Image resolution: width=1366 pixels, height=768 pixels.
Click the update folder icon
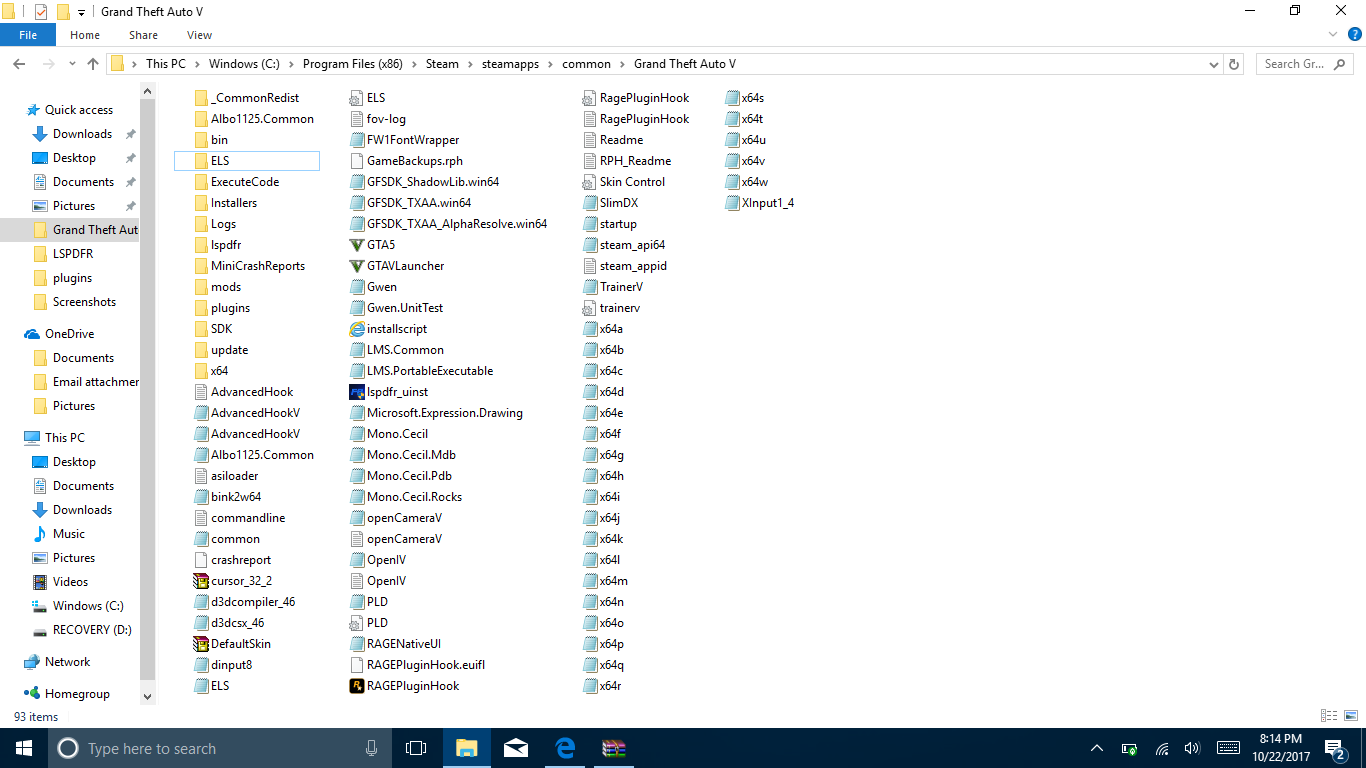point(201,350)
